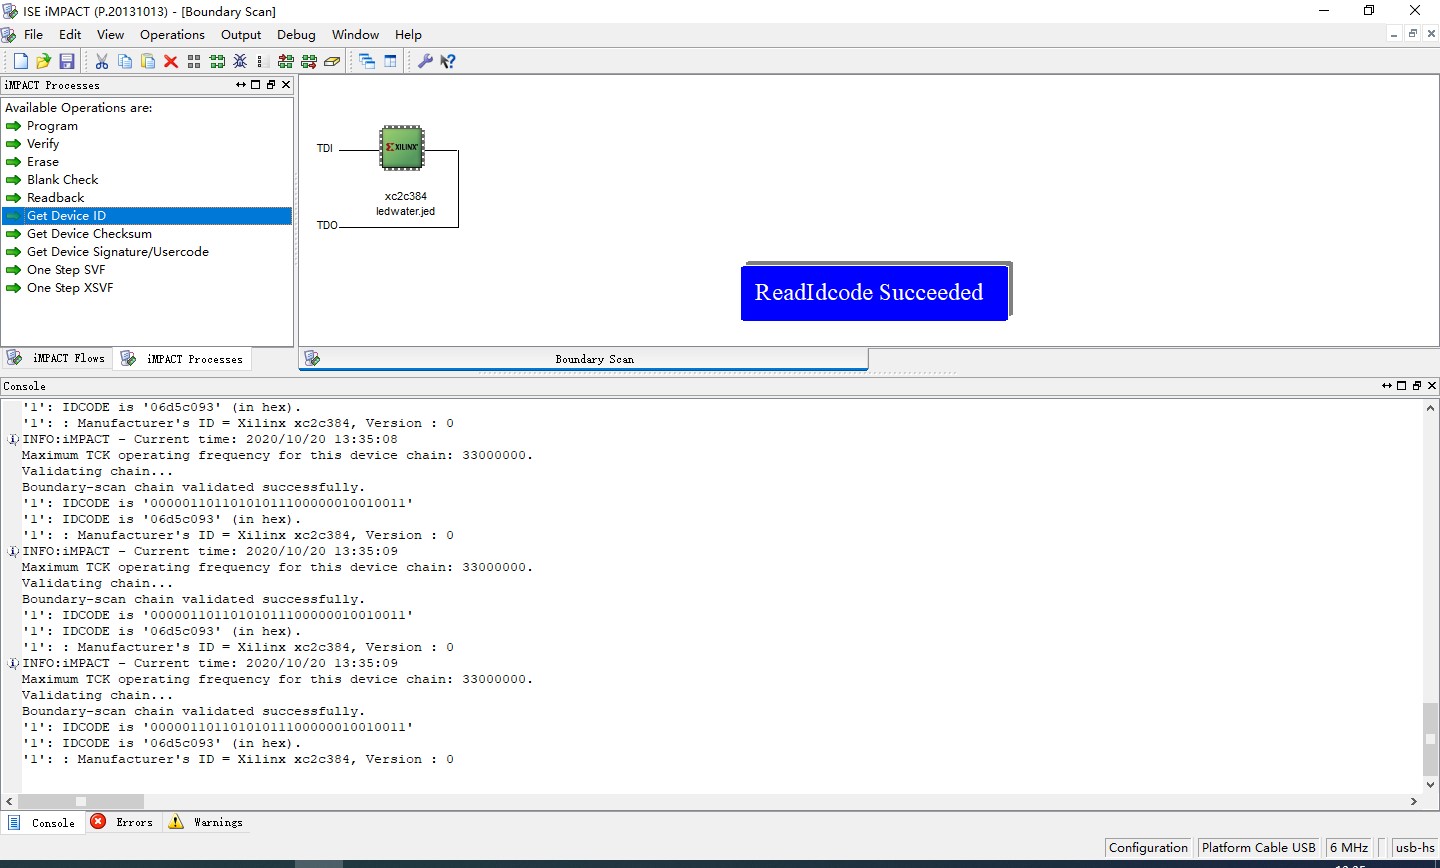Click the toolbar icon right of bug

click(x=260, y=61)
